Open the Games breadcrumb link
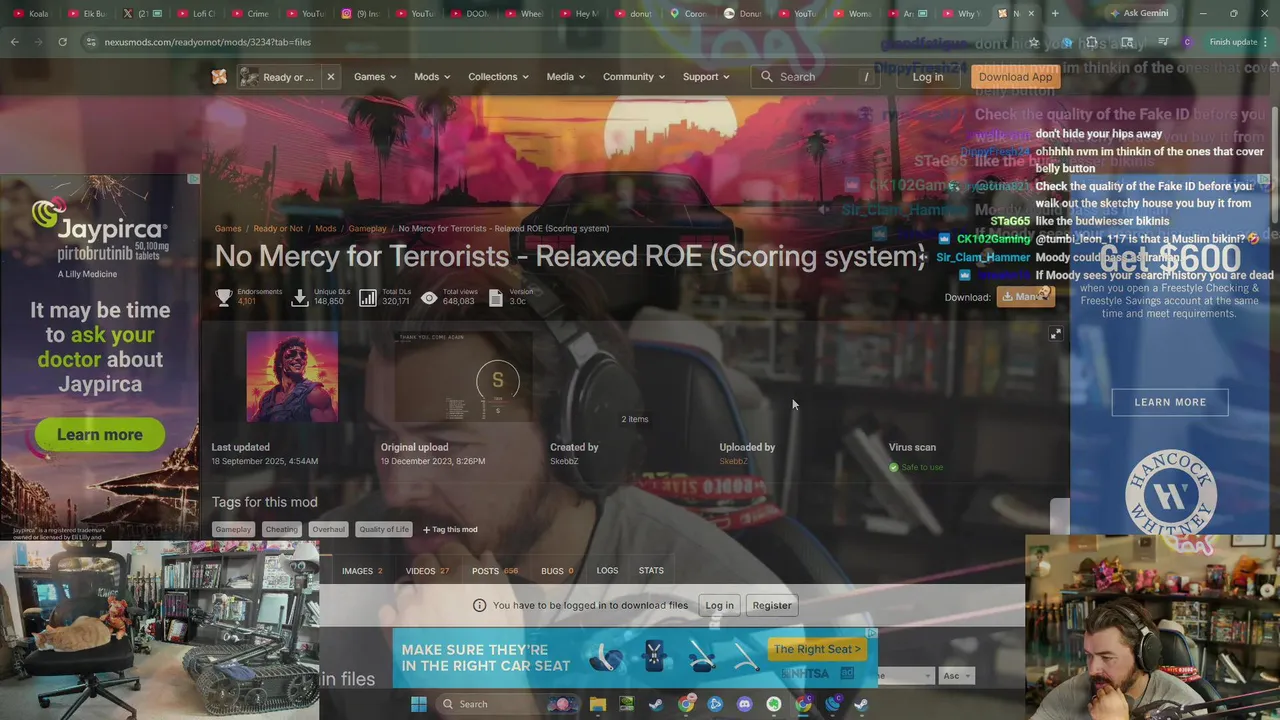 click(x=227, y=228)
